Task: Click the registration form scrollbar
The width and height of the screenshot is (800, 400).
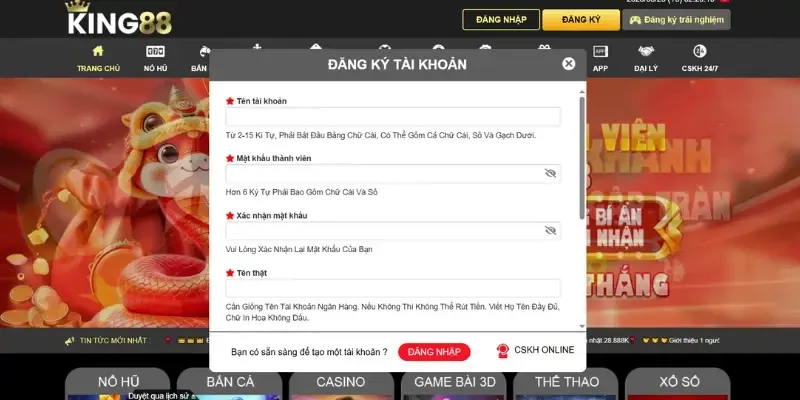Action: (x=582, y=155)
